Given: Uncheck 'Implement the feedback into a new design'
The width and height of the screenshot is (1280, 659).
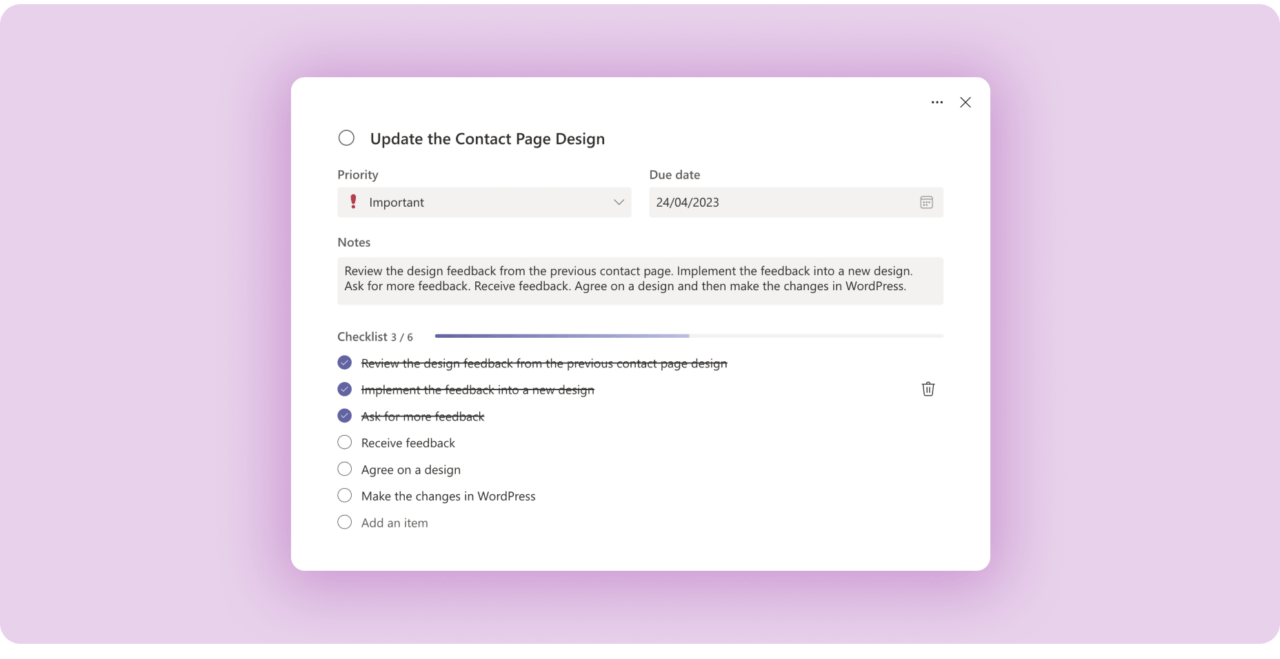Looking at the screenshot, I should click(x=344, y=388).
